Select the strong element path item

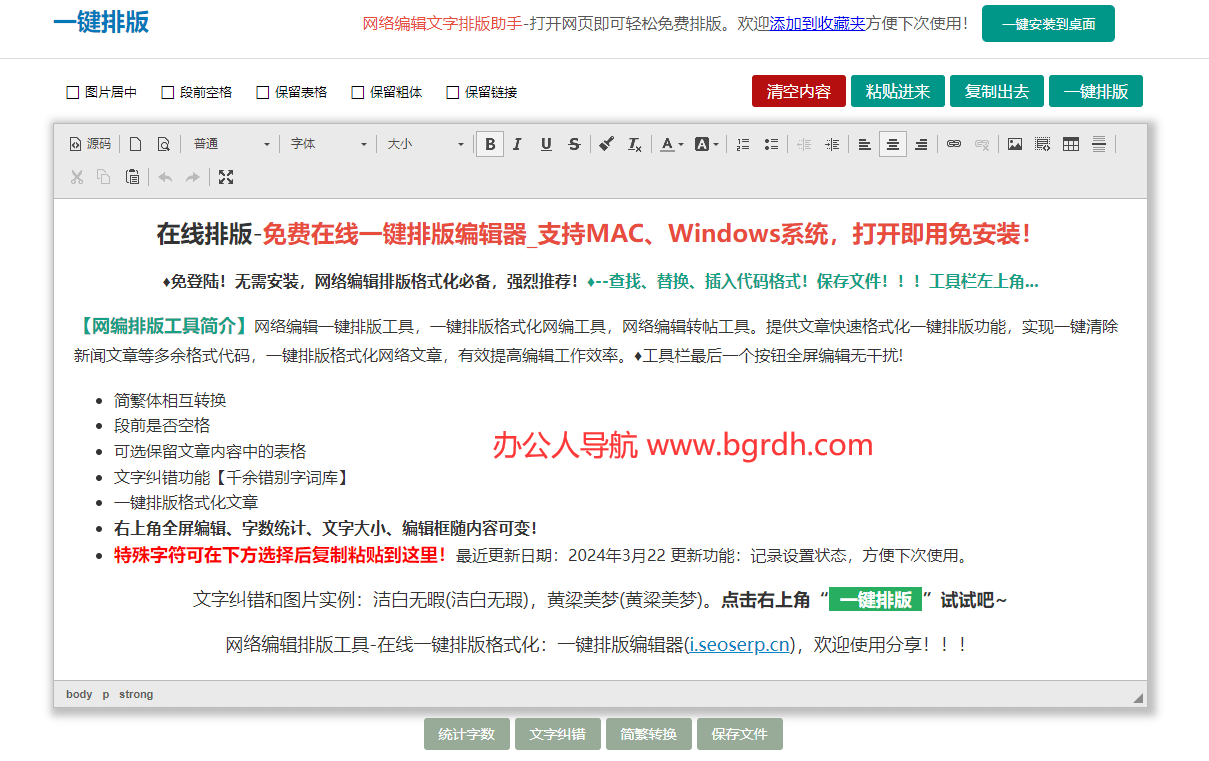[x=136, y=694]
